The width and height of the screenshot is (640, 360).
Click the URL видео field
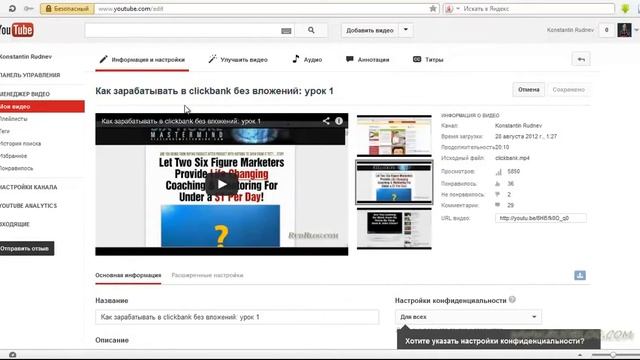(x=540, y=218)
